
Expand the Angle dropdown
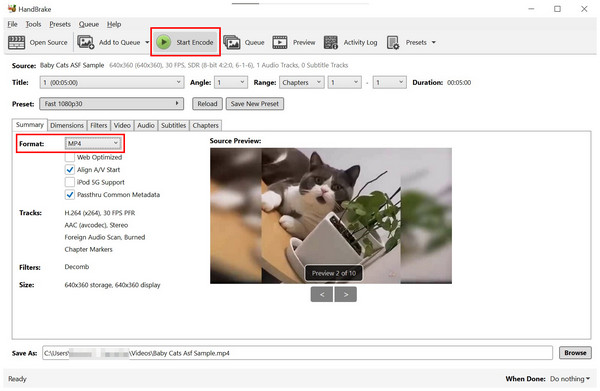(x=230, y=82)
